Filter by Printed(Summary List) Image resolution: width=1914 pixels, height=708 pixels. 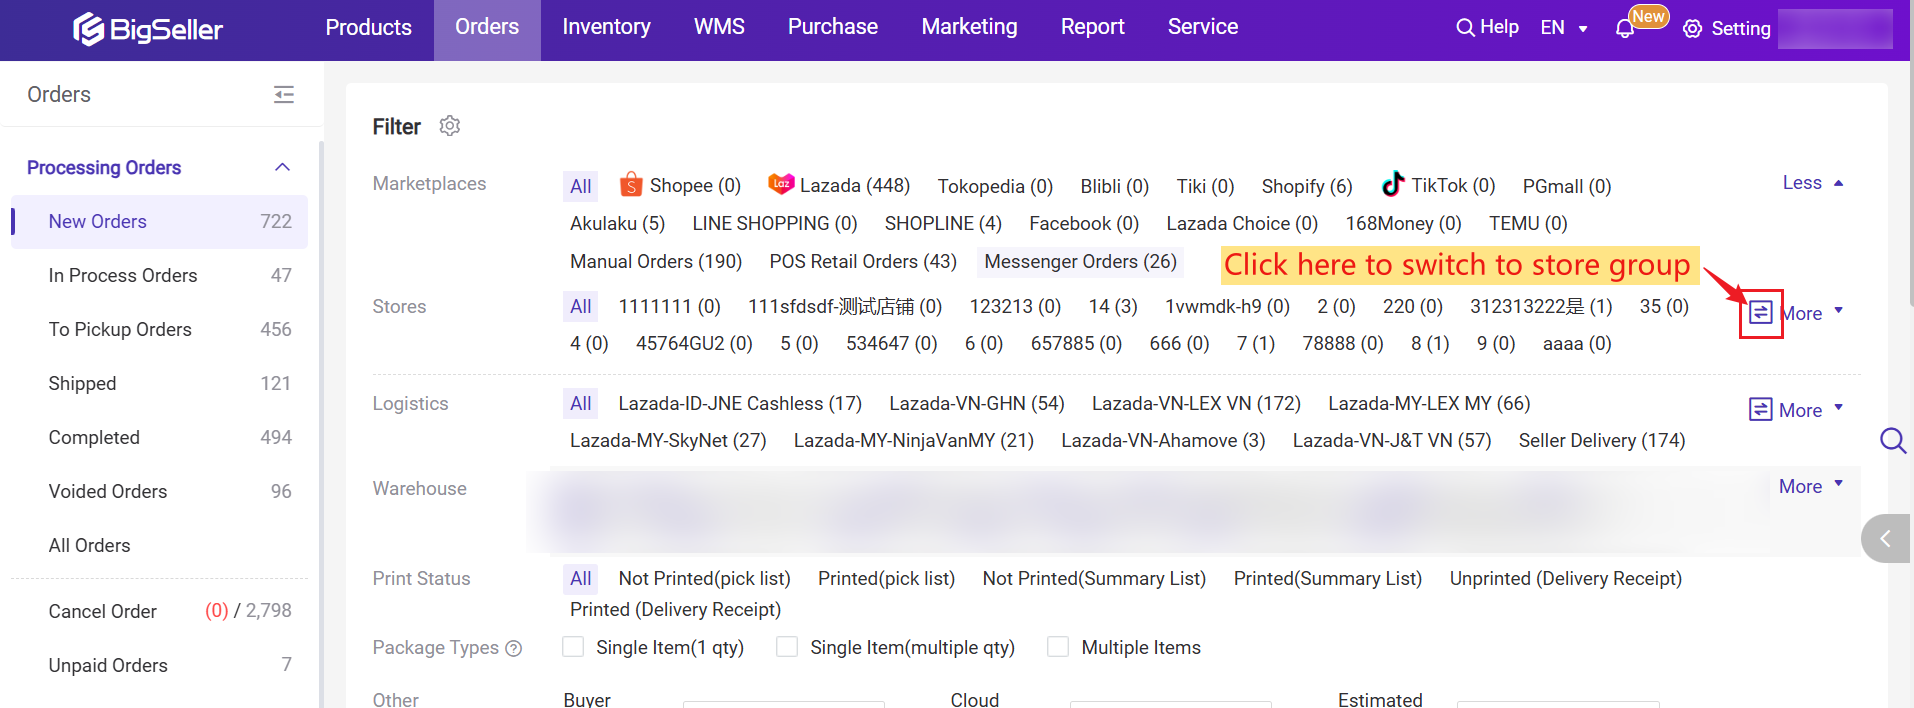(1328, 578)
